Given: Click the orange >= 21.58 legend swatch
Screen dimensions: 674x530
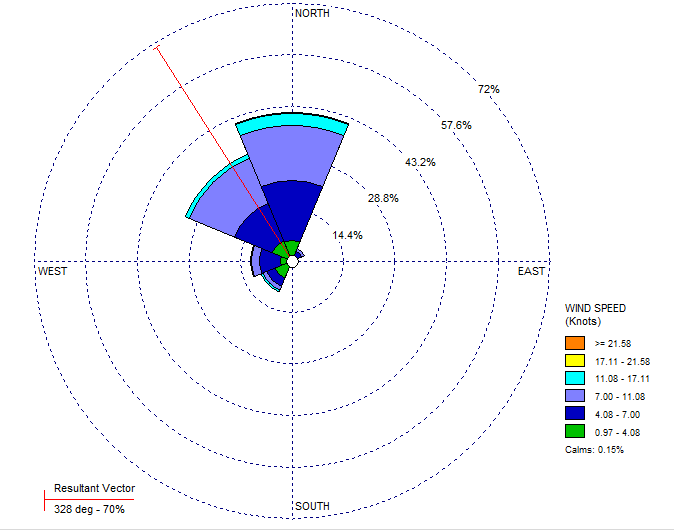Looking at the screenshot, I should point(574,343).
